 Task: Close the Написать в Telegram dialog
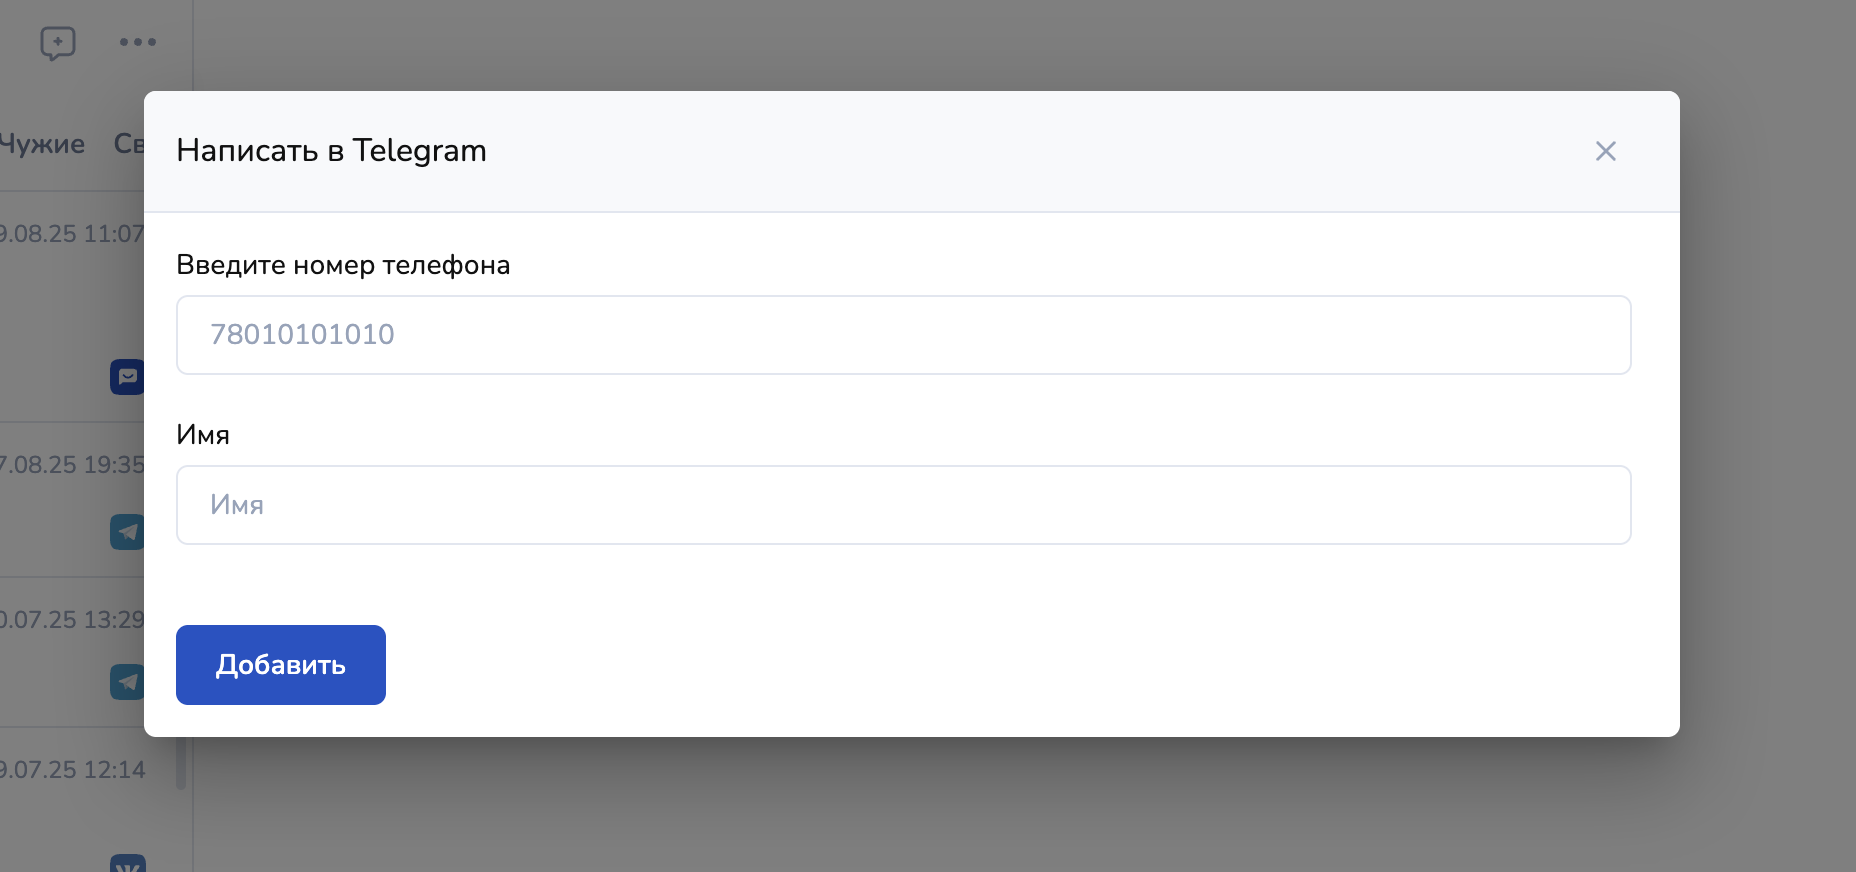point(1606,151)
